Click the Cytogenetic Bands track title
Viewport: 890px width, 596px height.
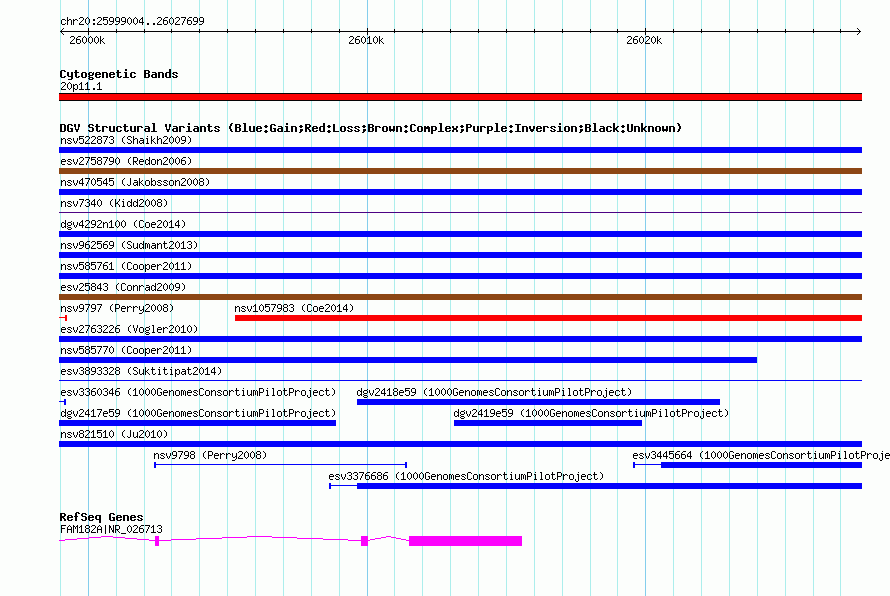coord(119,74)
